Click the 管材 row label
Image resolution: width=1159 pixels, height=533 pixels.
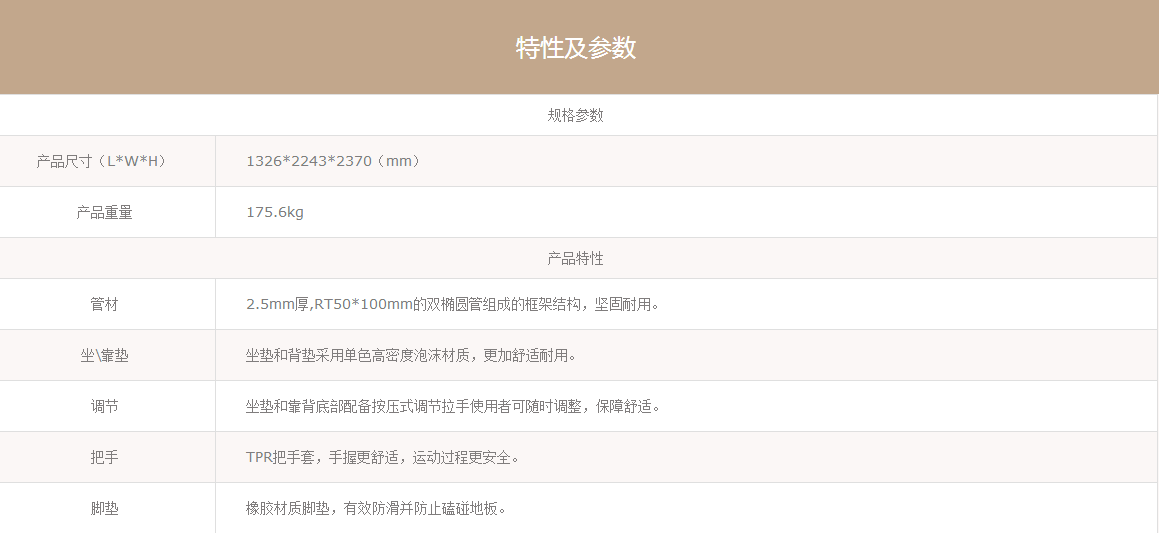[104, 304]
